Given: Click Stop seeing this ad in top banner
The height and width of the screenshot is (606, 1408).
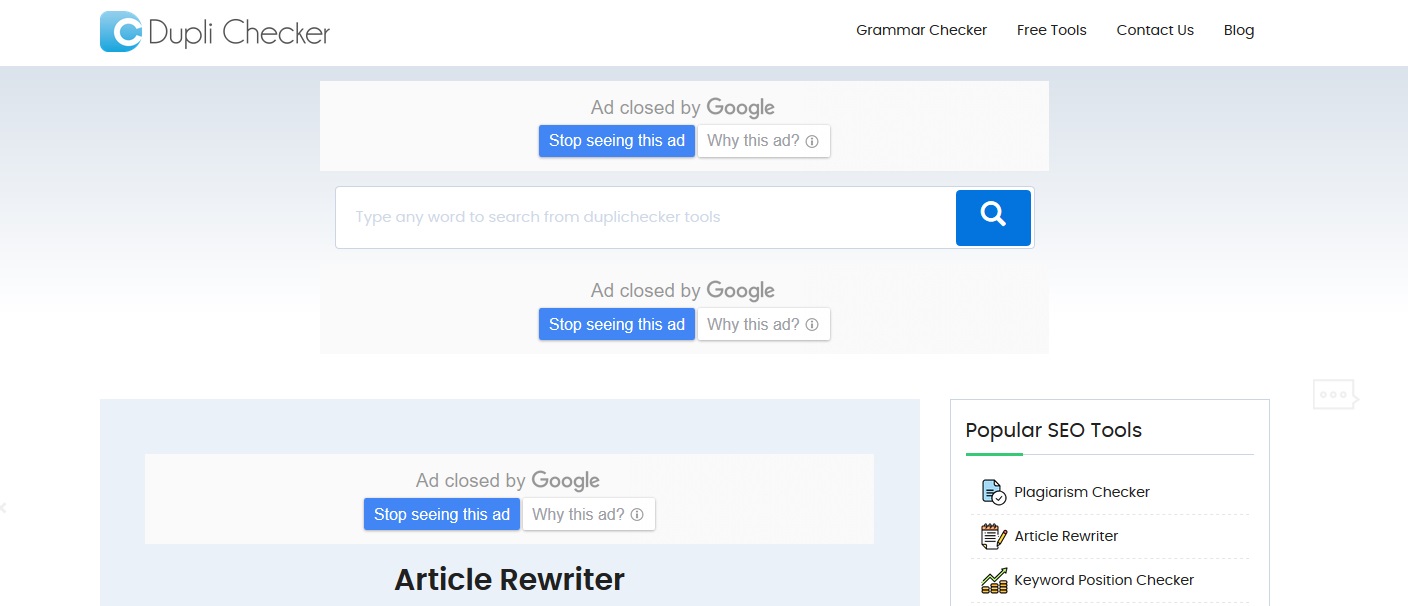Looking at the screenshot, I should coord(617,141).
